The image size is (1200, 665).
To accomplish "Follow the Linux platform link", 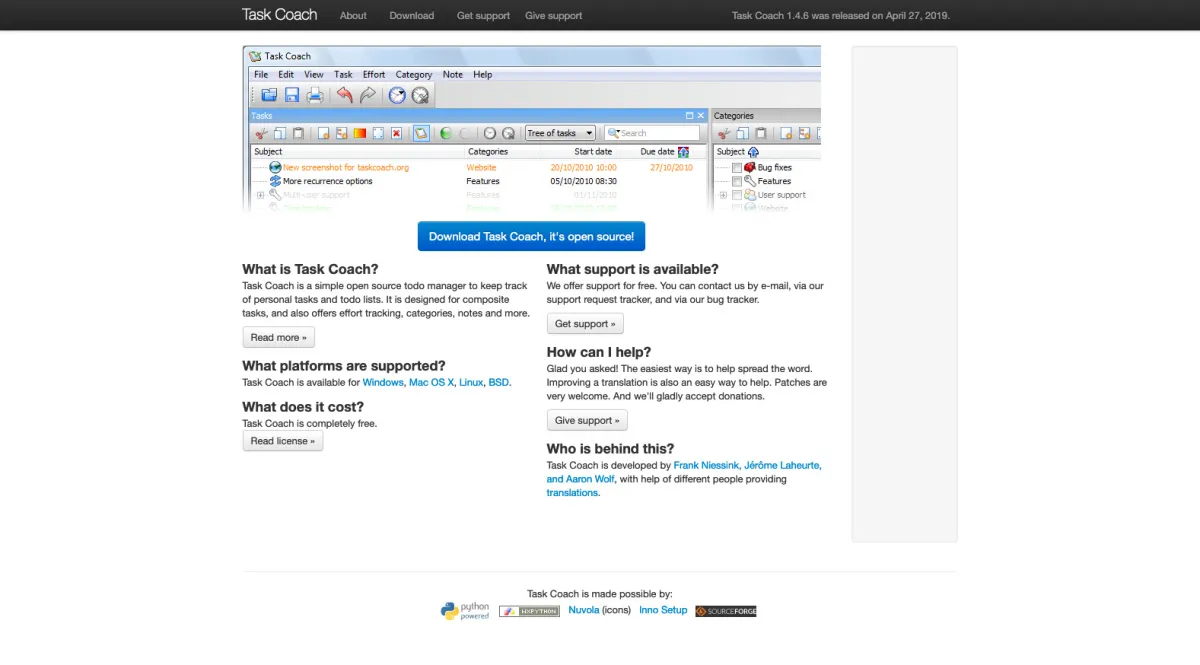I will point(471,383).
